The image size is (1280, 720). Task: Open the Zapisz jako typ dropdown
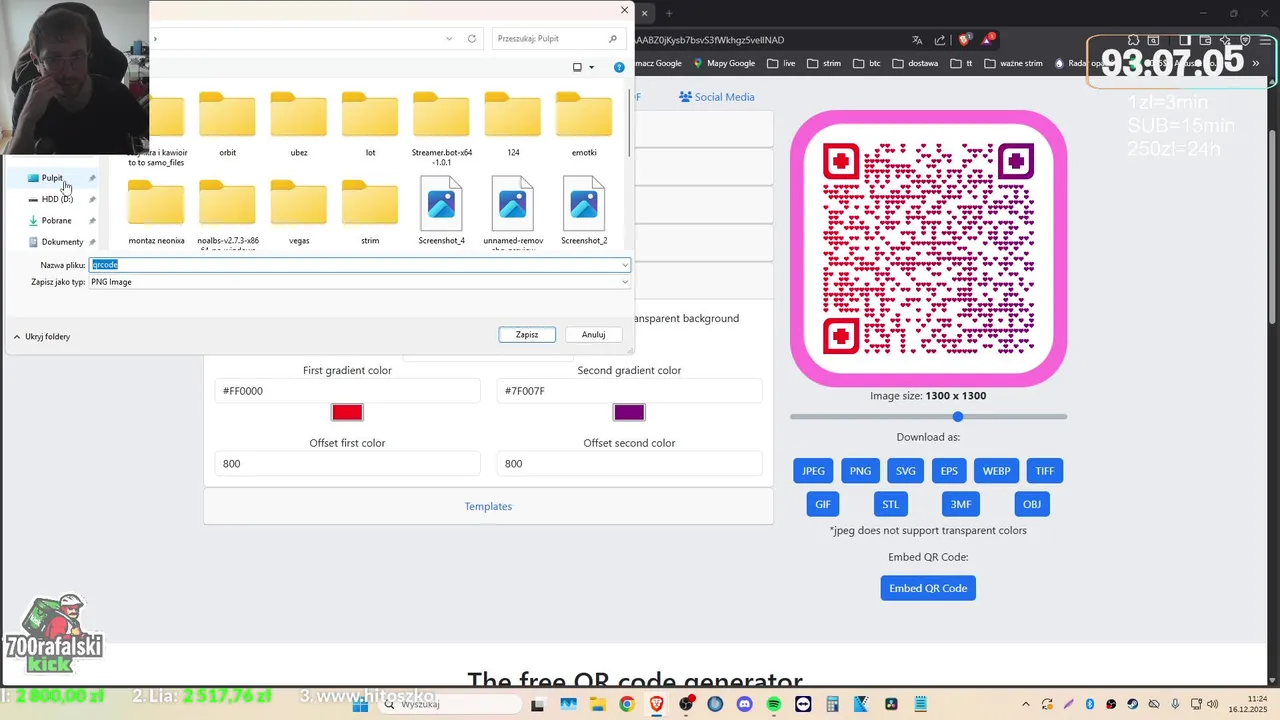click(x=625, y=282)
